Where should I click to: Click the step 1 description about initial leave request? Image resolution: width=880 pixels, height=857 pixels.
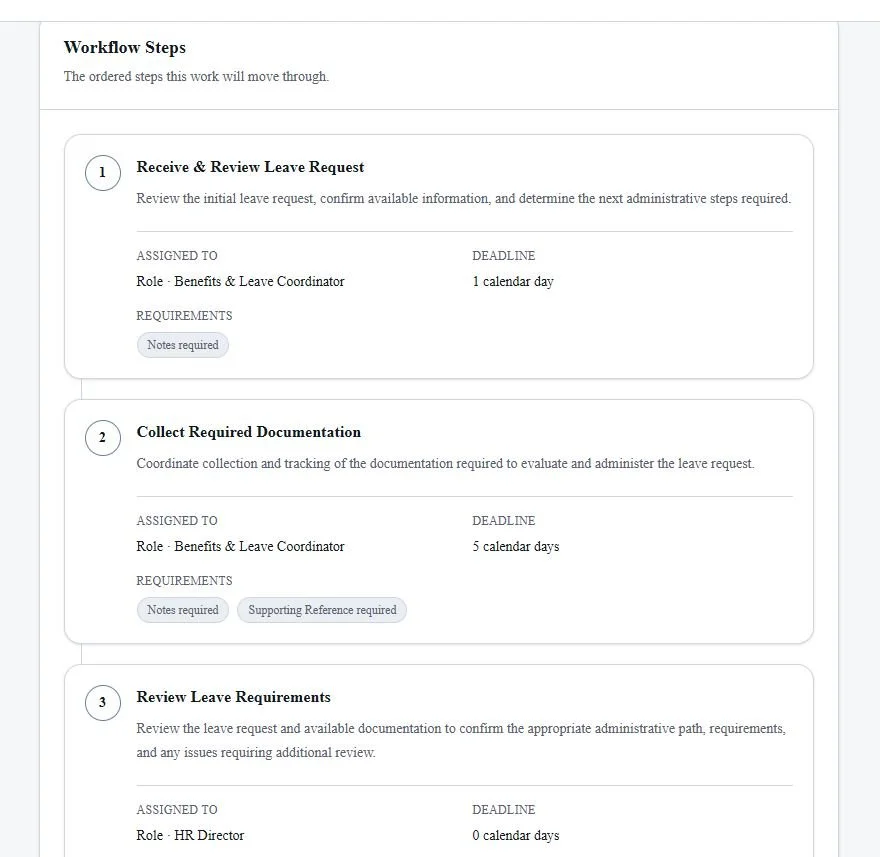pos(464,199)
